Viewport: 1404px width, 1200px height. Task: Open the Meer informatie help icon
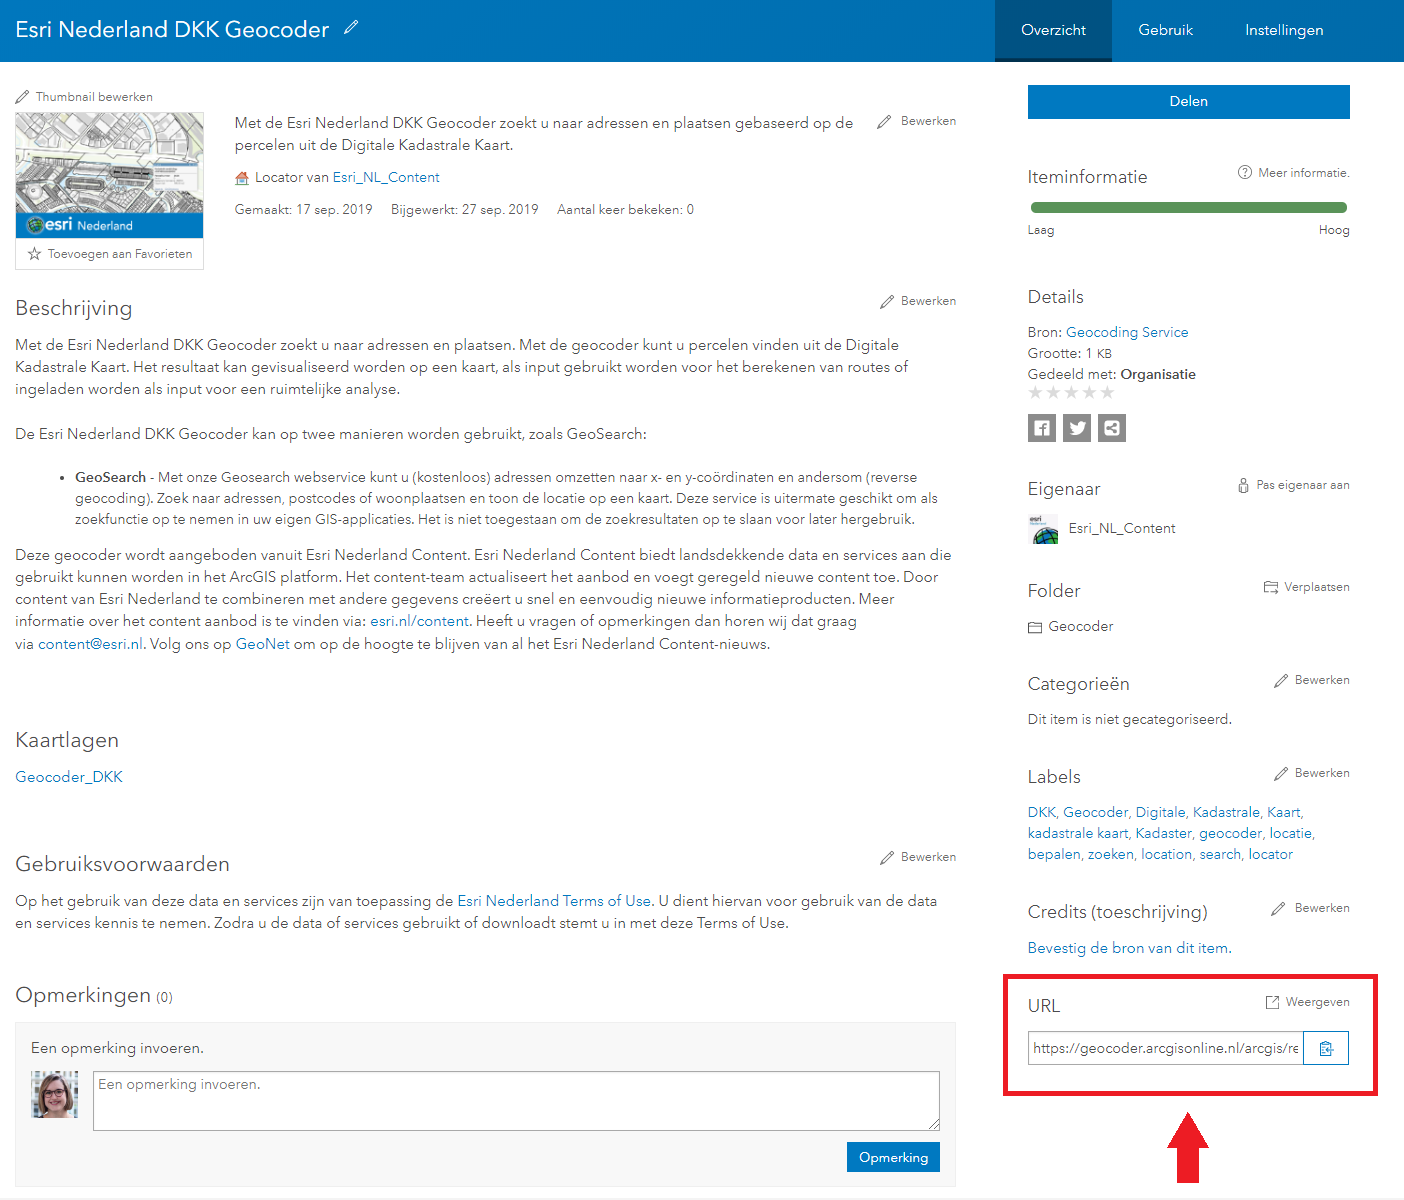click(1245, 172)
